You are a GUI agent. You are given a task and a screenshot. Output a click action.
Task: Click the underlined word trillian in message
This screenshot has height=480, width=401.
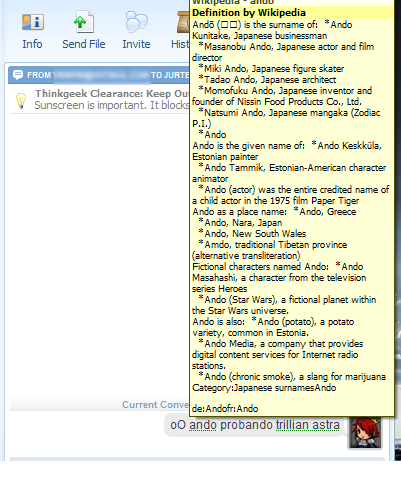[292, 425]
